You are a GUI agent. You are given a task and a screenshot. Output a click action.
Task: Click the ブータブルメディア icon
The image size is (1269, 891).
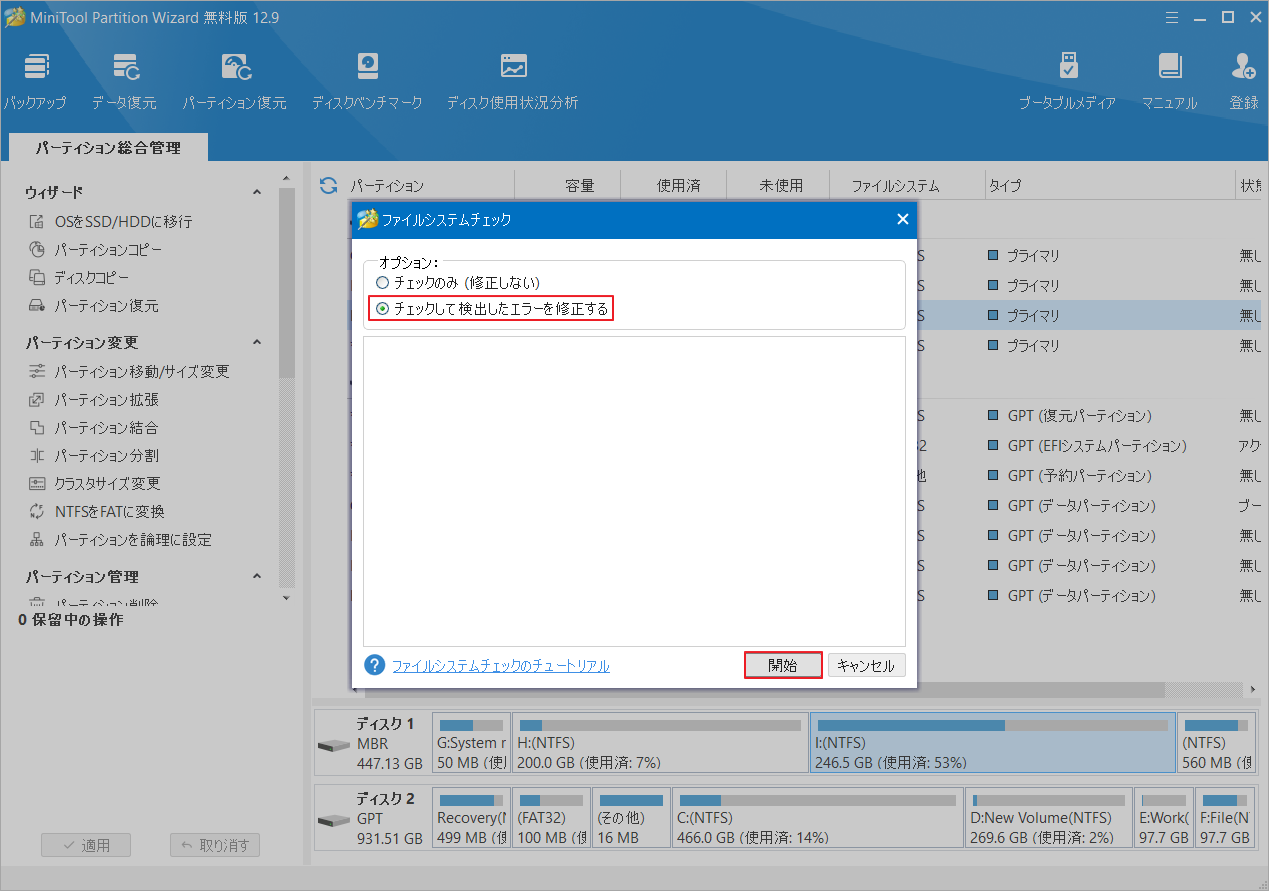click(x=1068, y=81)
